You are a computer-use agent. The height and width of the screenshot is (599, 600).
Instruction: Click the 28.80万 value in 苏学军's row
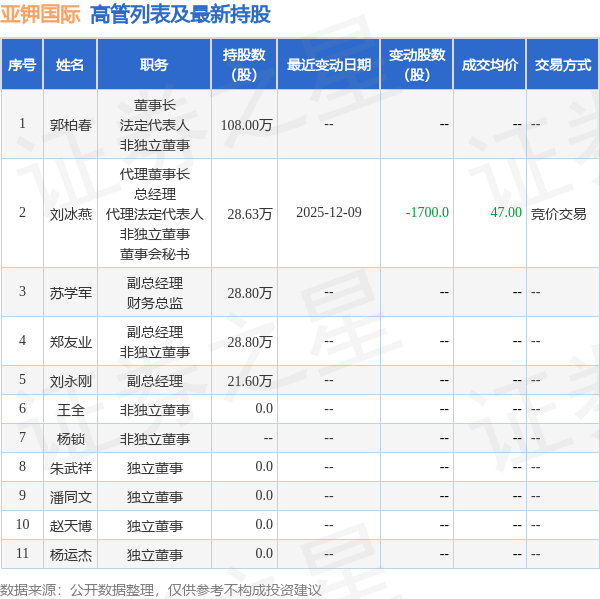(249, 293)
